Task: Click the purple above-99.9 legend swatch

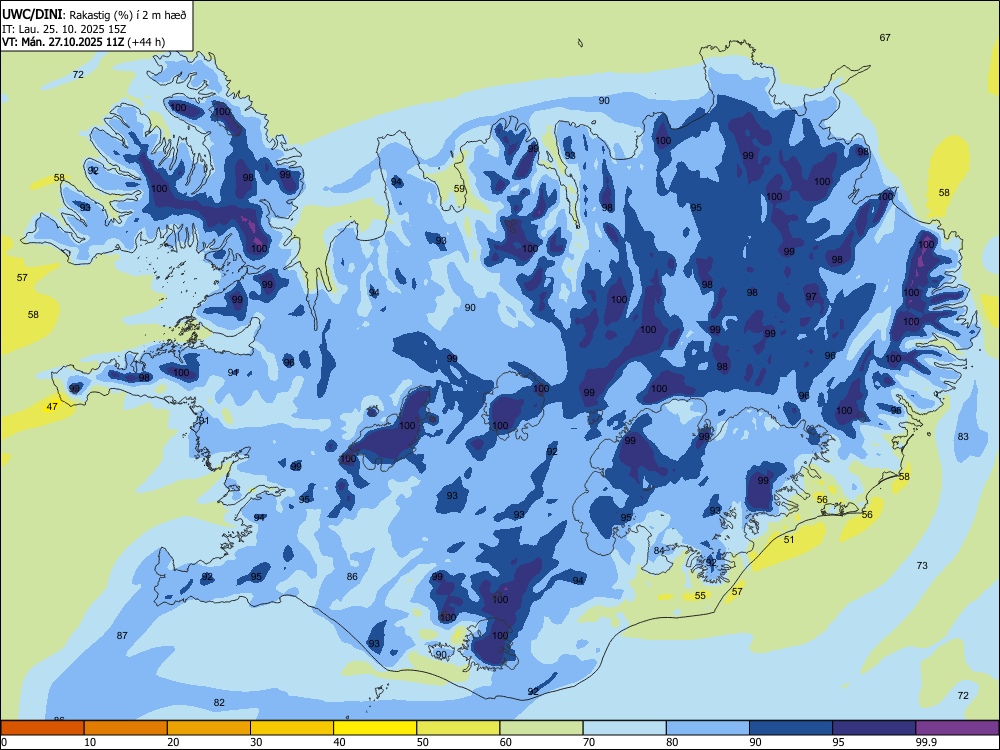Action: point(957,728)
